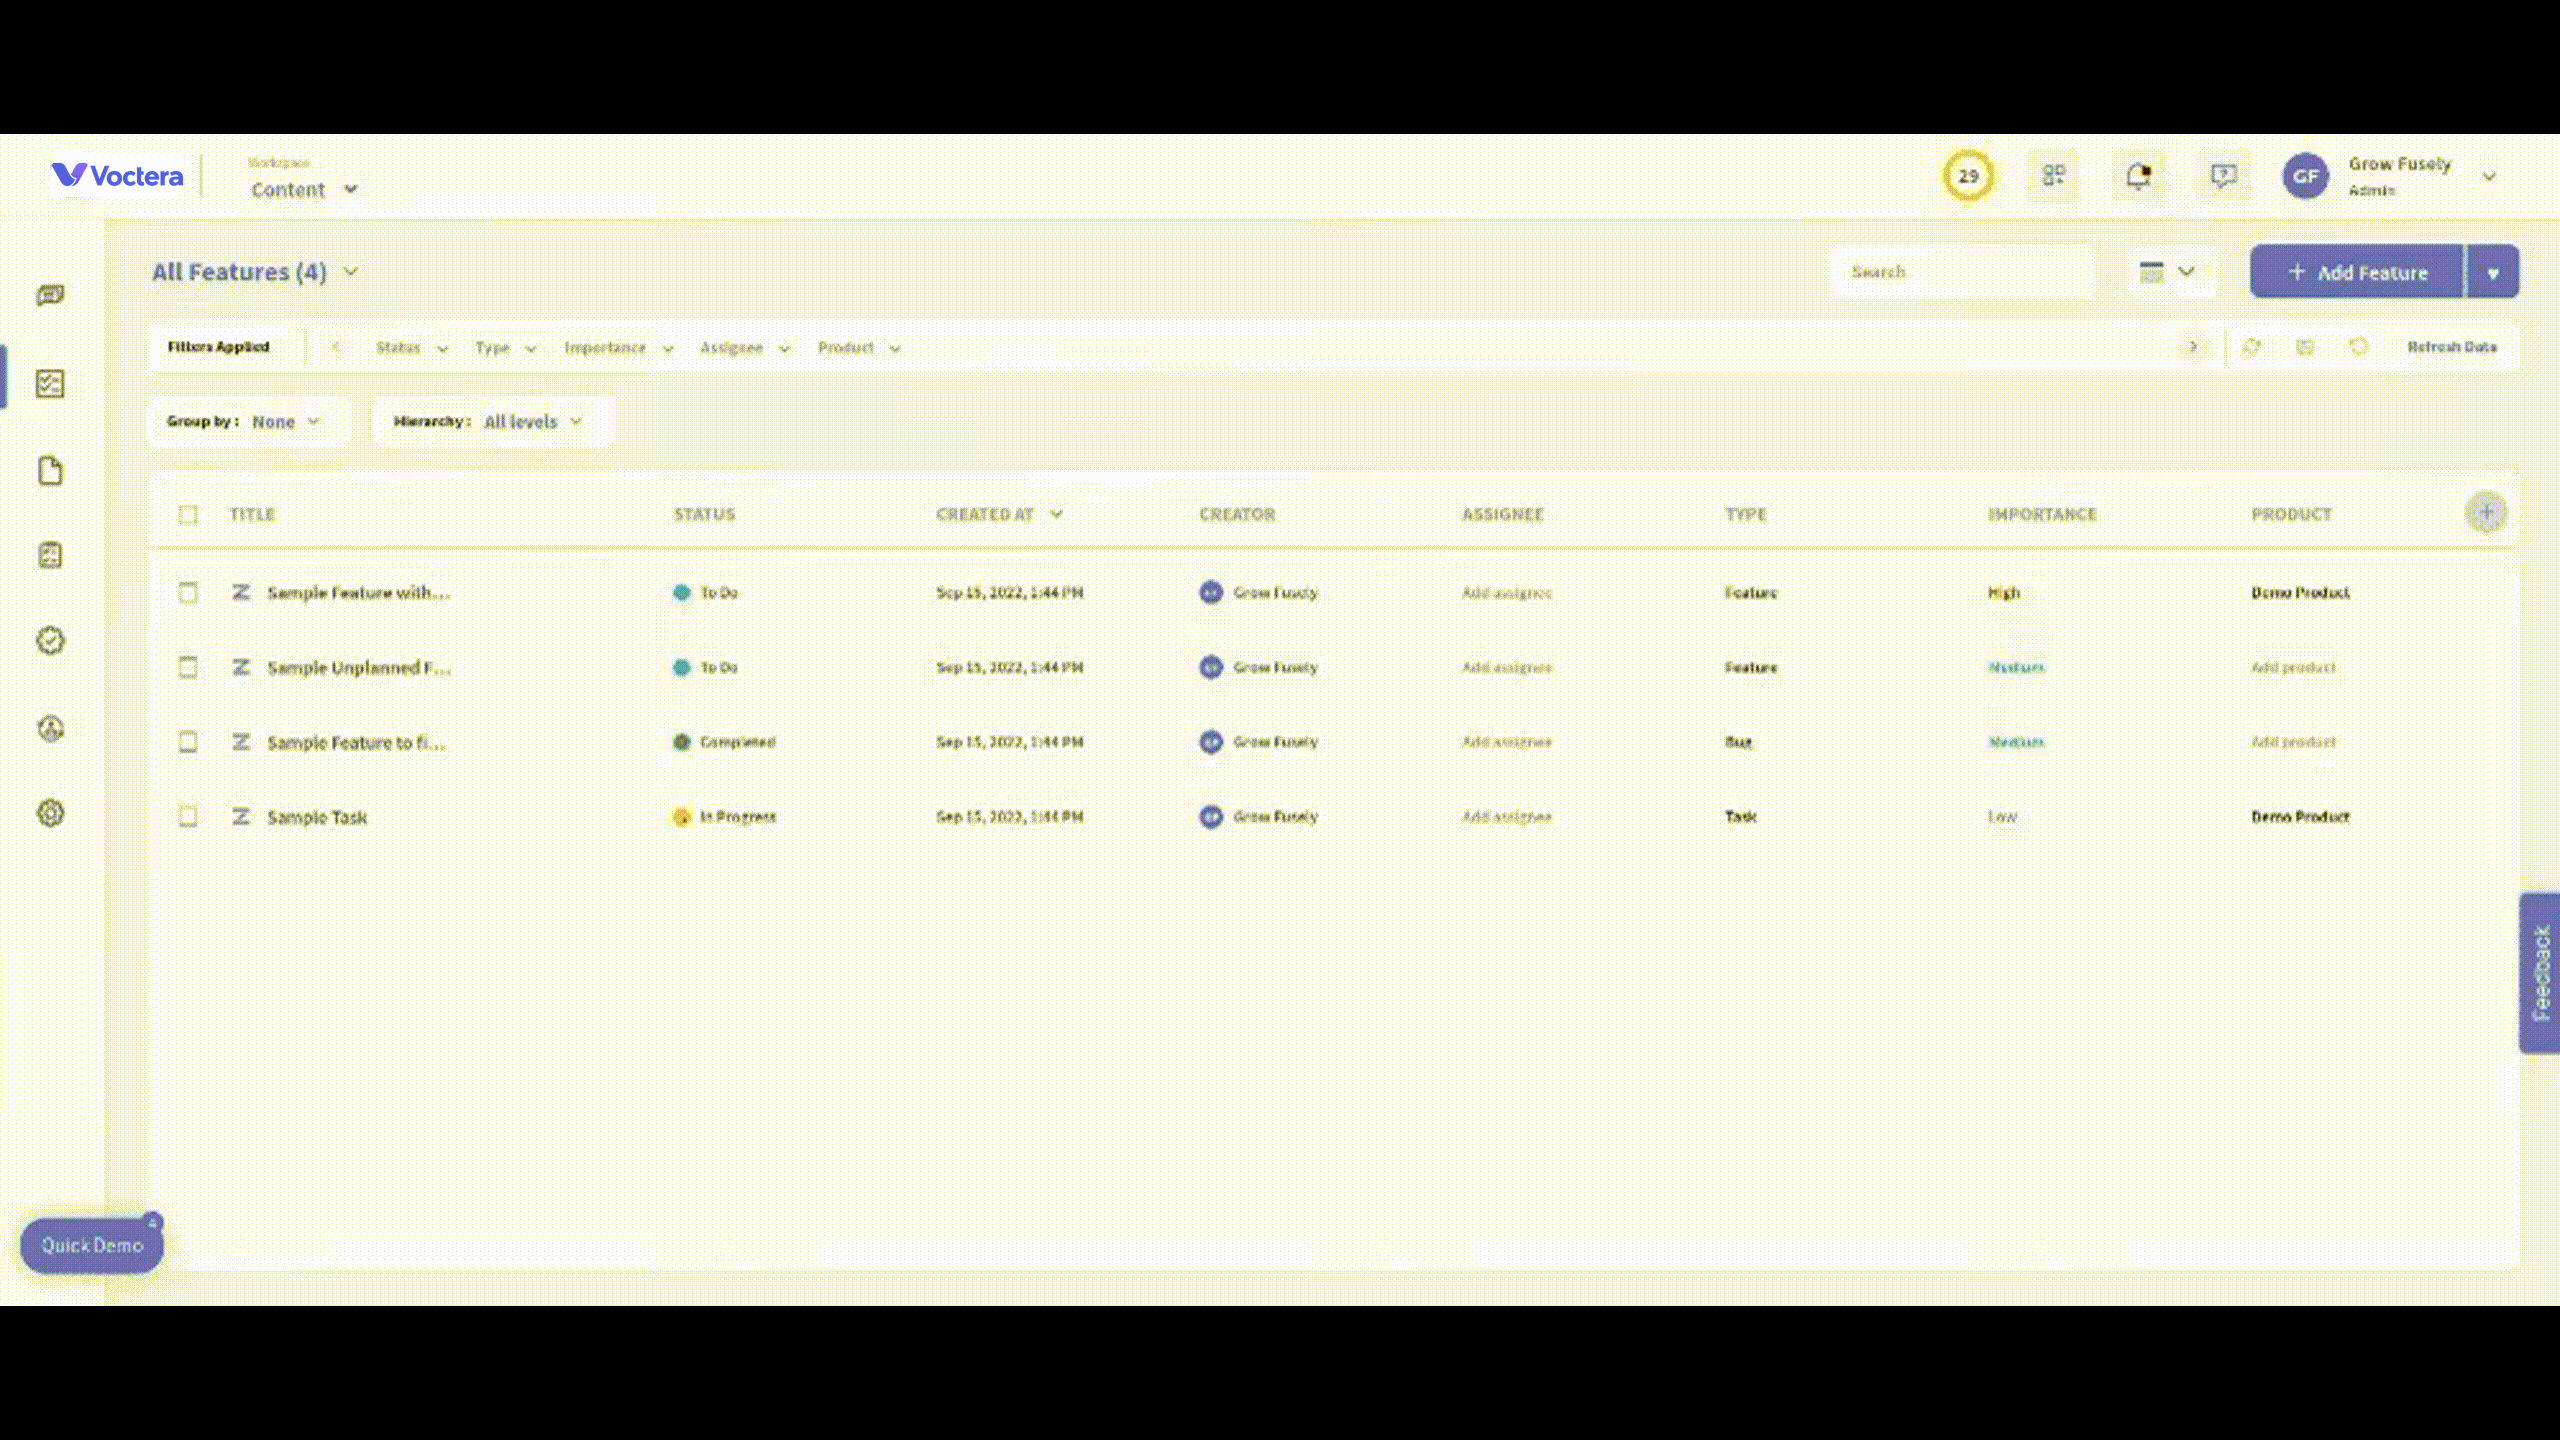Click Refresh Data
The image size is (2560, 1440).
(2452, 347)
